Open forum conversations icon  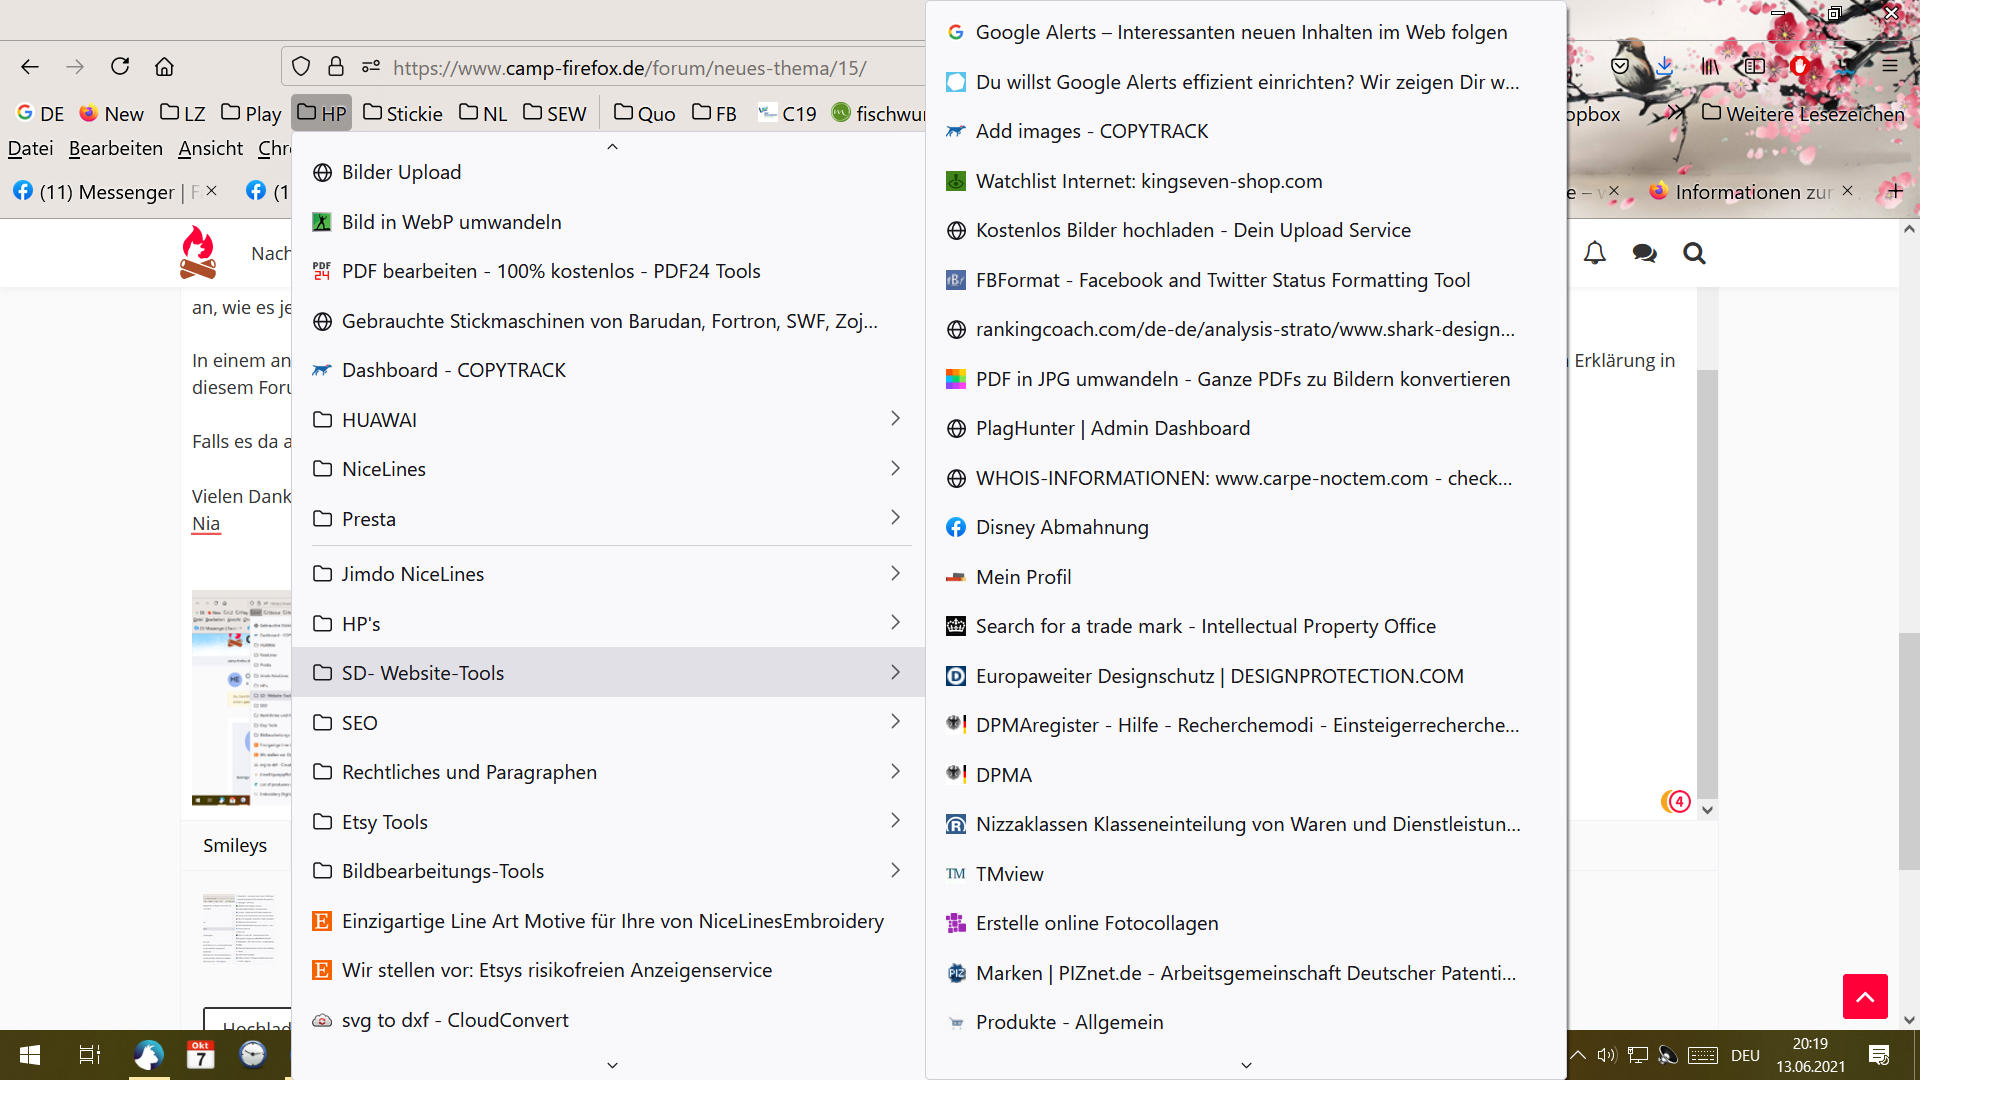click(x=1644, y=253)
